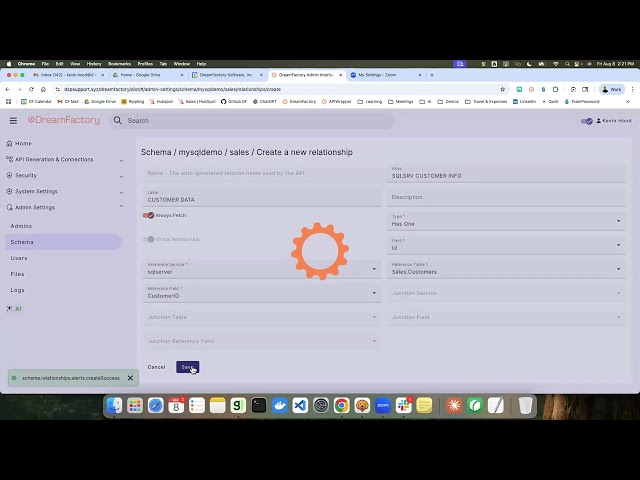Toggle the Virtual Relationship switch
This screenshot has height=480, width=640.
148,239
